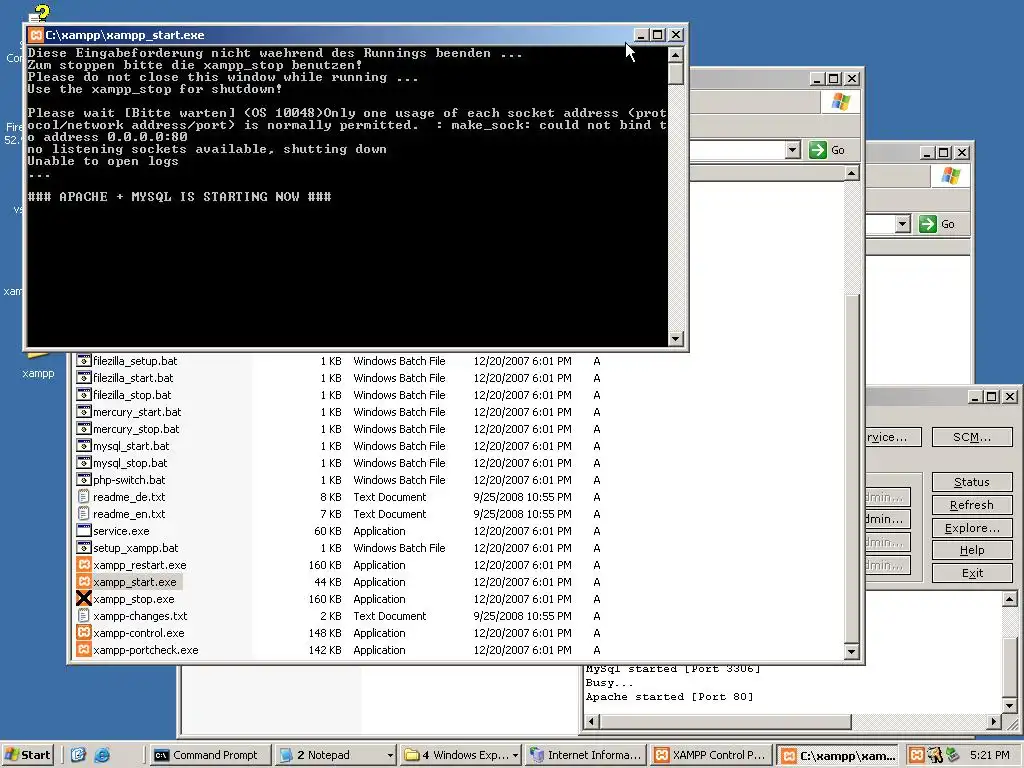Click the Explorer file list scroll up arrow
Viewport: 1024px width, 768px height.
pyautogui.click(x=851, y=173)
